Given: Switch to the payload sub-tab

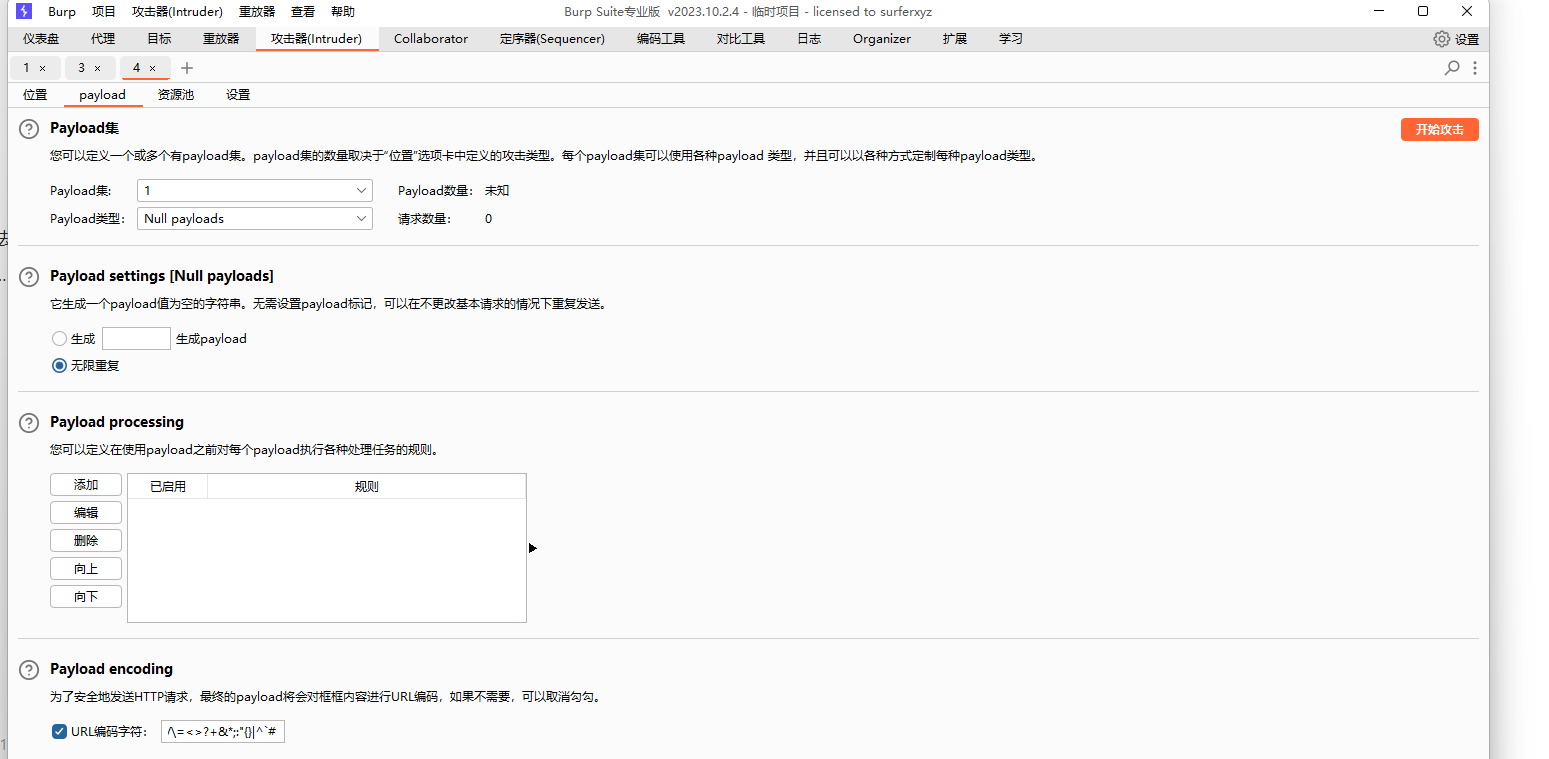Looking at the screenshot, I should click(x=103, y=95).
